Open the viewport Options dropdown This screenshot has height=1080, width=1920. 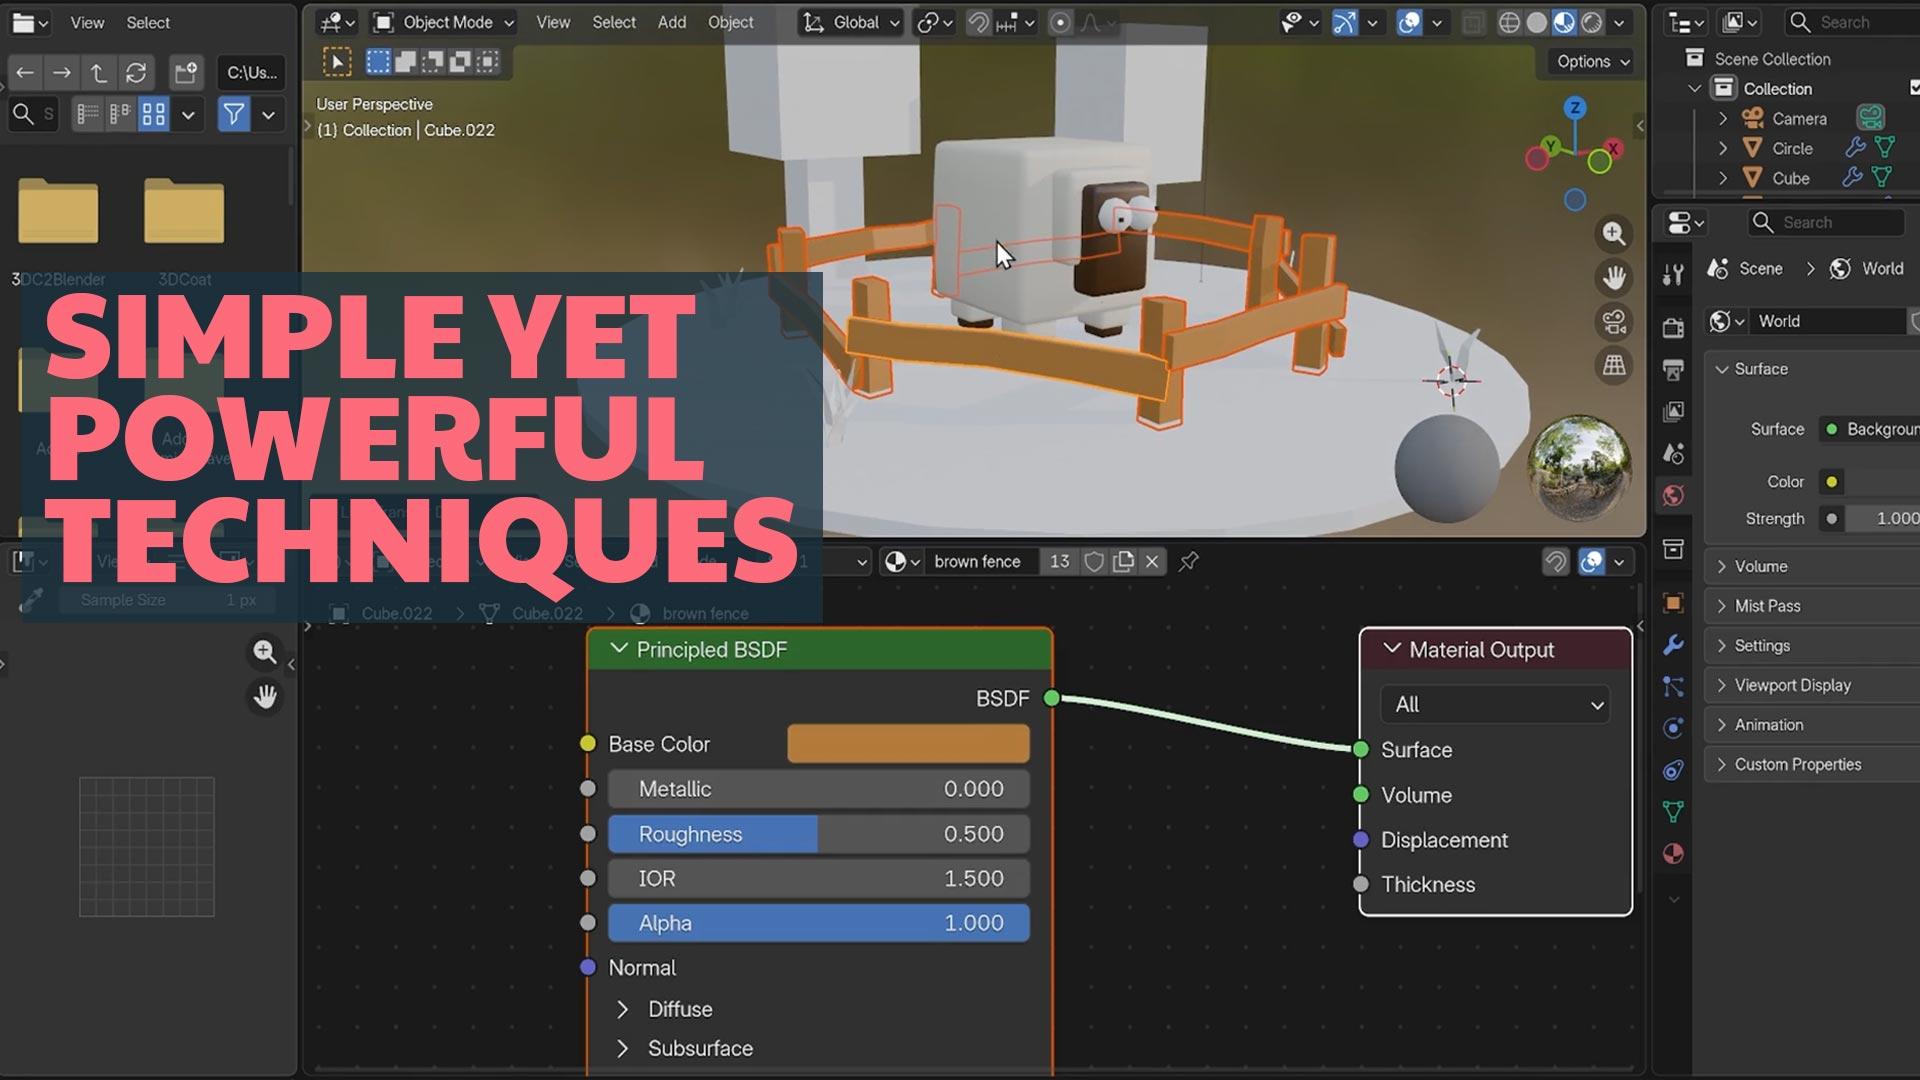pos(1592,62)
